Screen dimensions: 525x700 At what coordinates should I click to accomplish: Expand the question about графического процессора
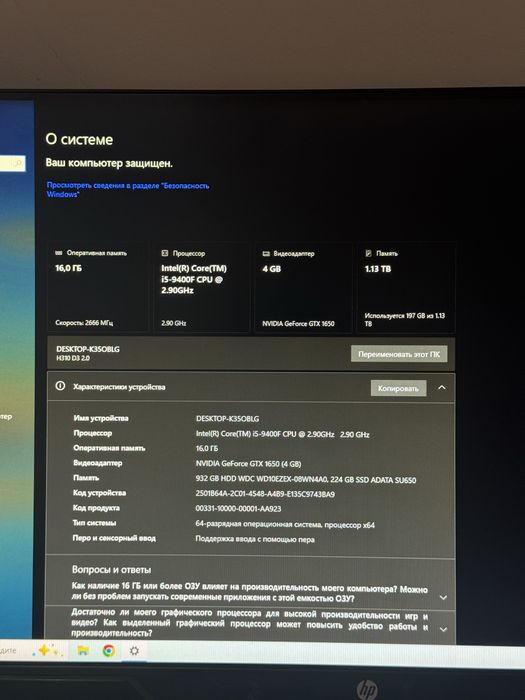[x=443, y=629]
